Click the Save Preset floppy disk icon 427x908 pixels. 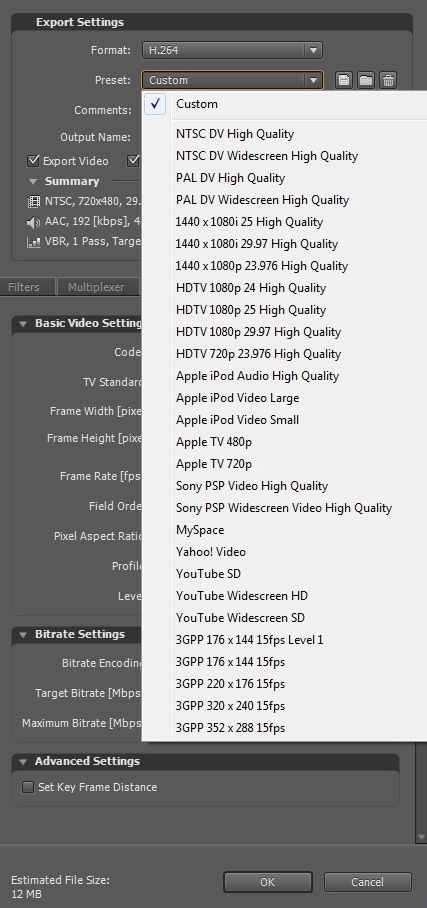[344, 80]
